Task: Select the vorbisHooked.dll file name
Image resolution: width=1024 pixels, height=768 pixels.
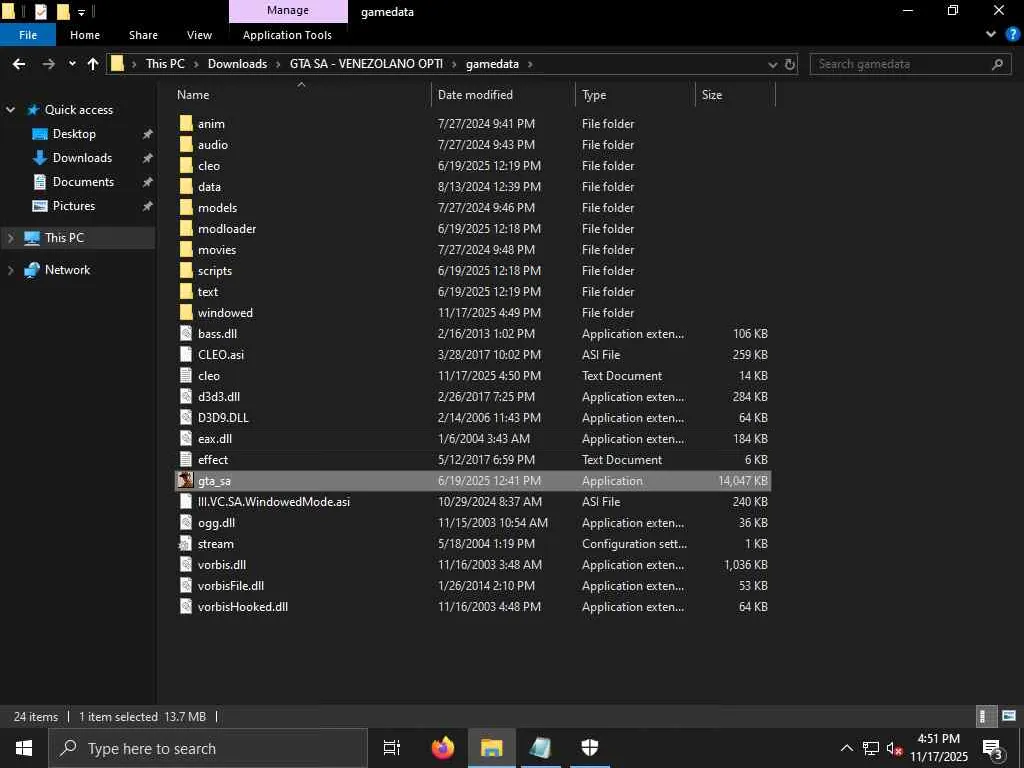Action: 243,607
